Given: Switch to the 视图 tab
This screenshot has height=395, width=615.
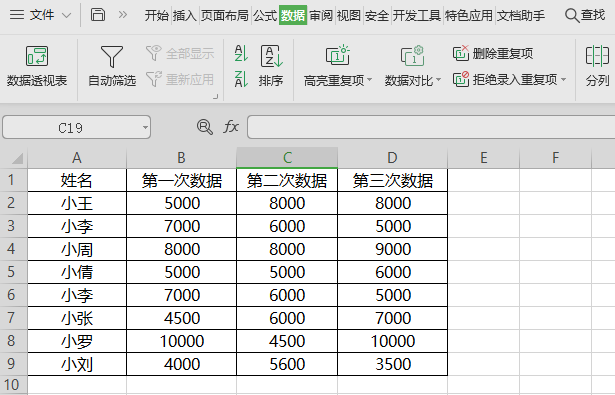Looking at the screenshot, I should pyautogui.click(x=349, y=15).
